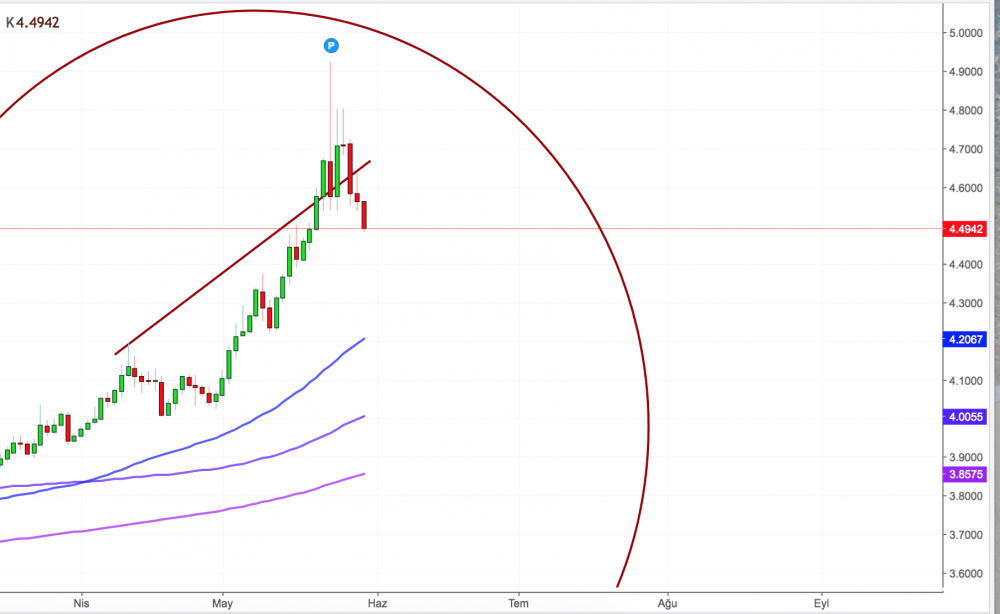Click the last red candle on the chart
Image resolution: width=1000 pixels, height=614 pixels.
(x=365, y=214)
